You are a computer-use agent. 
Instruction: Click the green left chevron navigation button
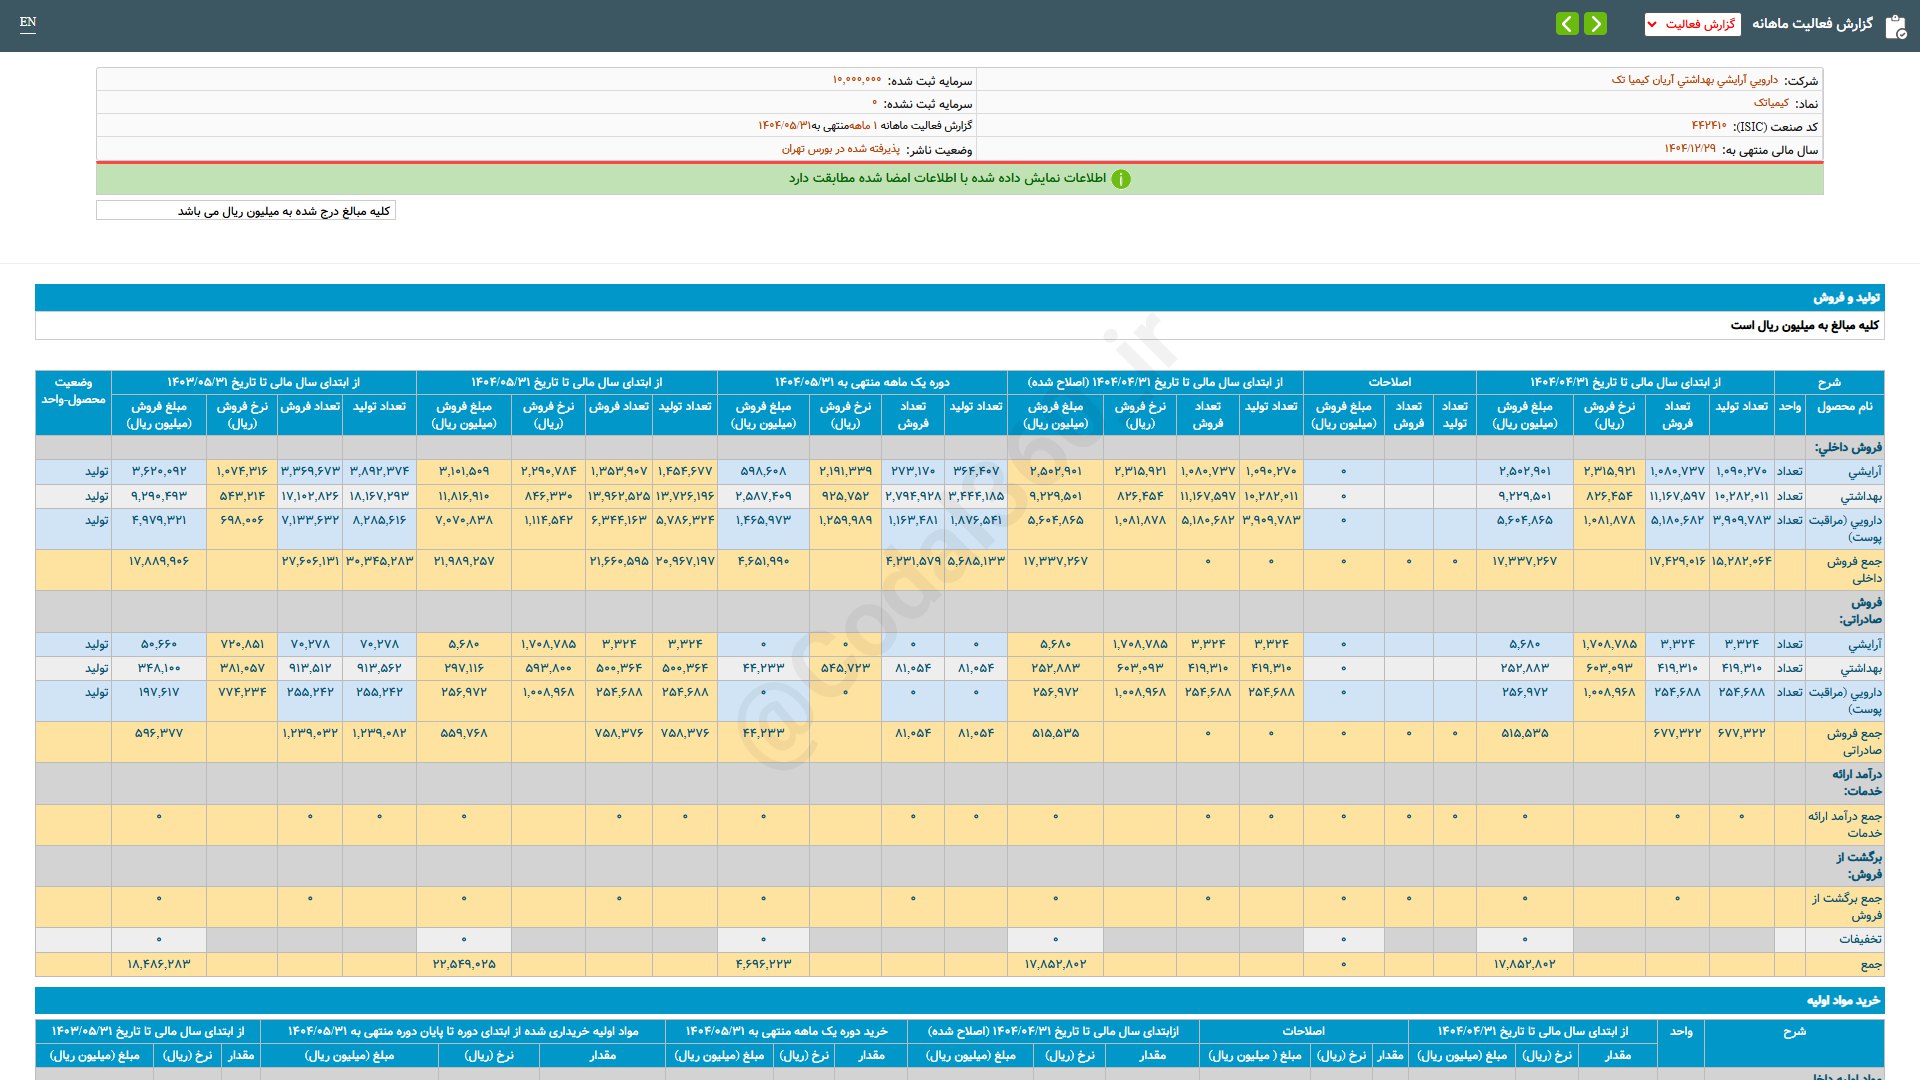1567,23
